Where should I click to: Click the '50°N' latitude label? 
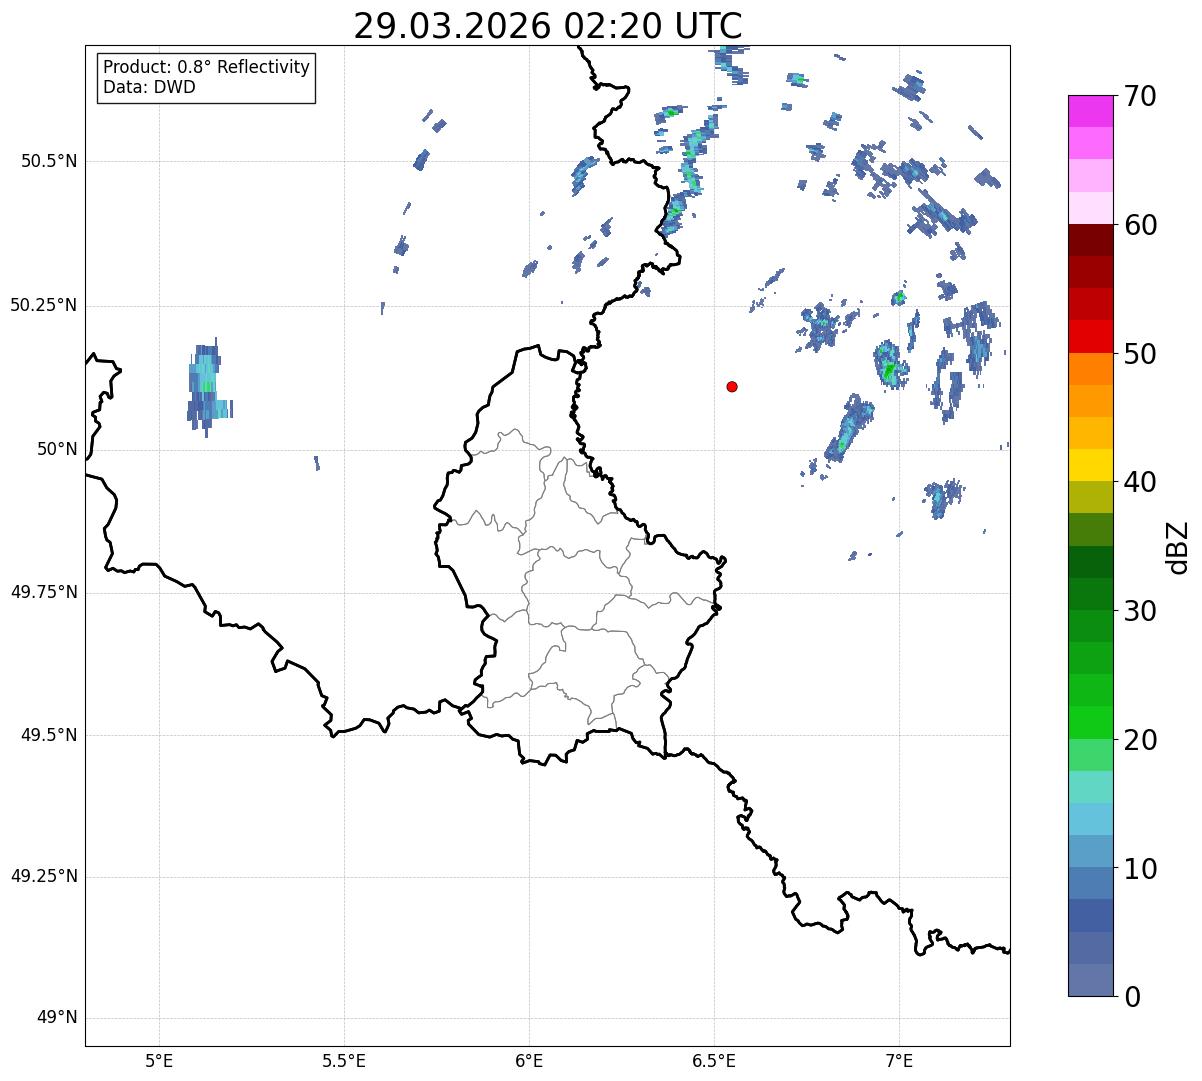tap(57, 449)
